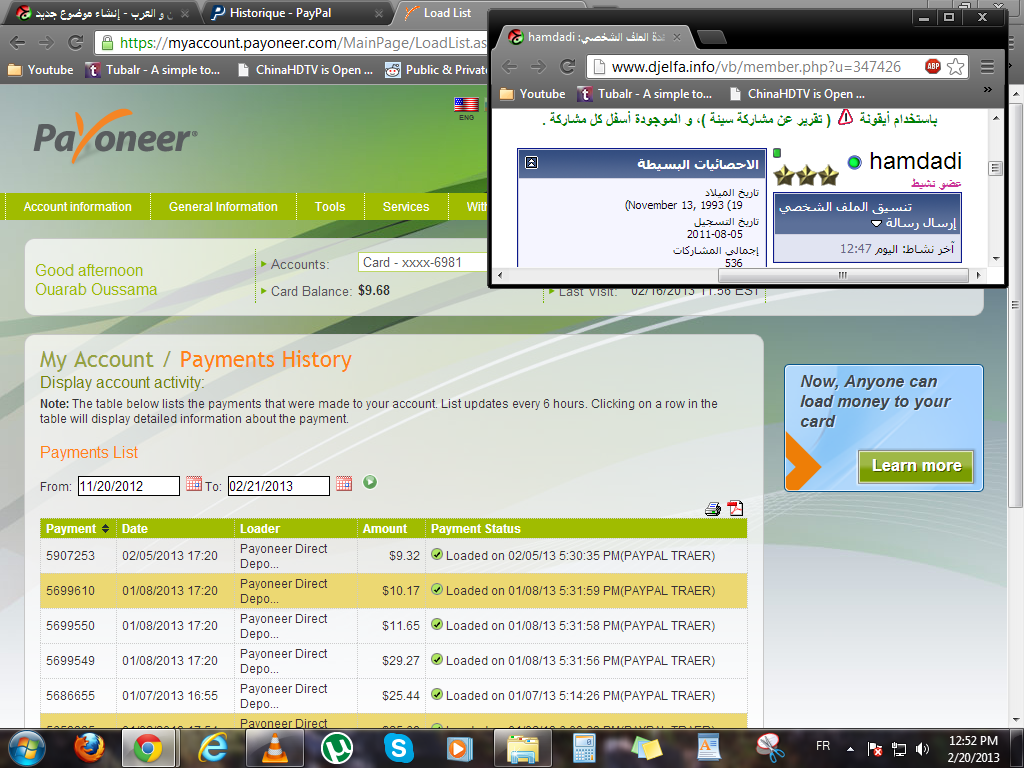The height and width of the screenshot is (768, 1024).
Task: Select payment row 5907253
Action: [393, 556]
